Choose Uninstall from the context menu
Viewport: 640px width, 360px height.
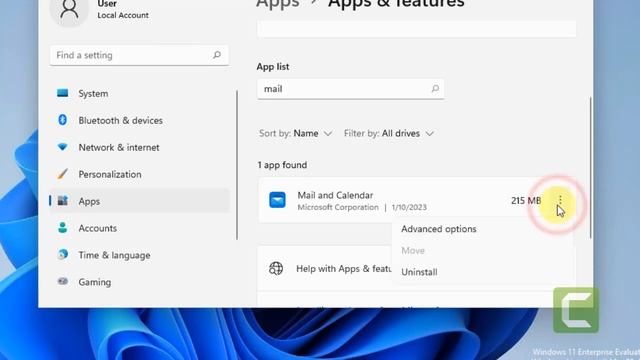pos(419,272)
